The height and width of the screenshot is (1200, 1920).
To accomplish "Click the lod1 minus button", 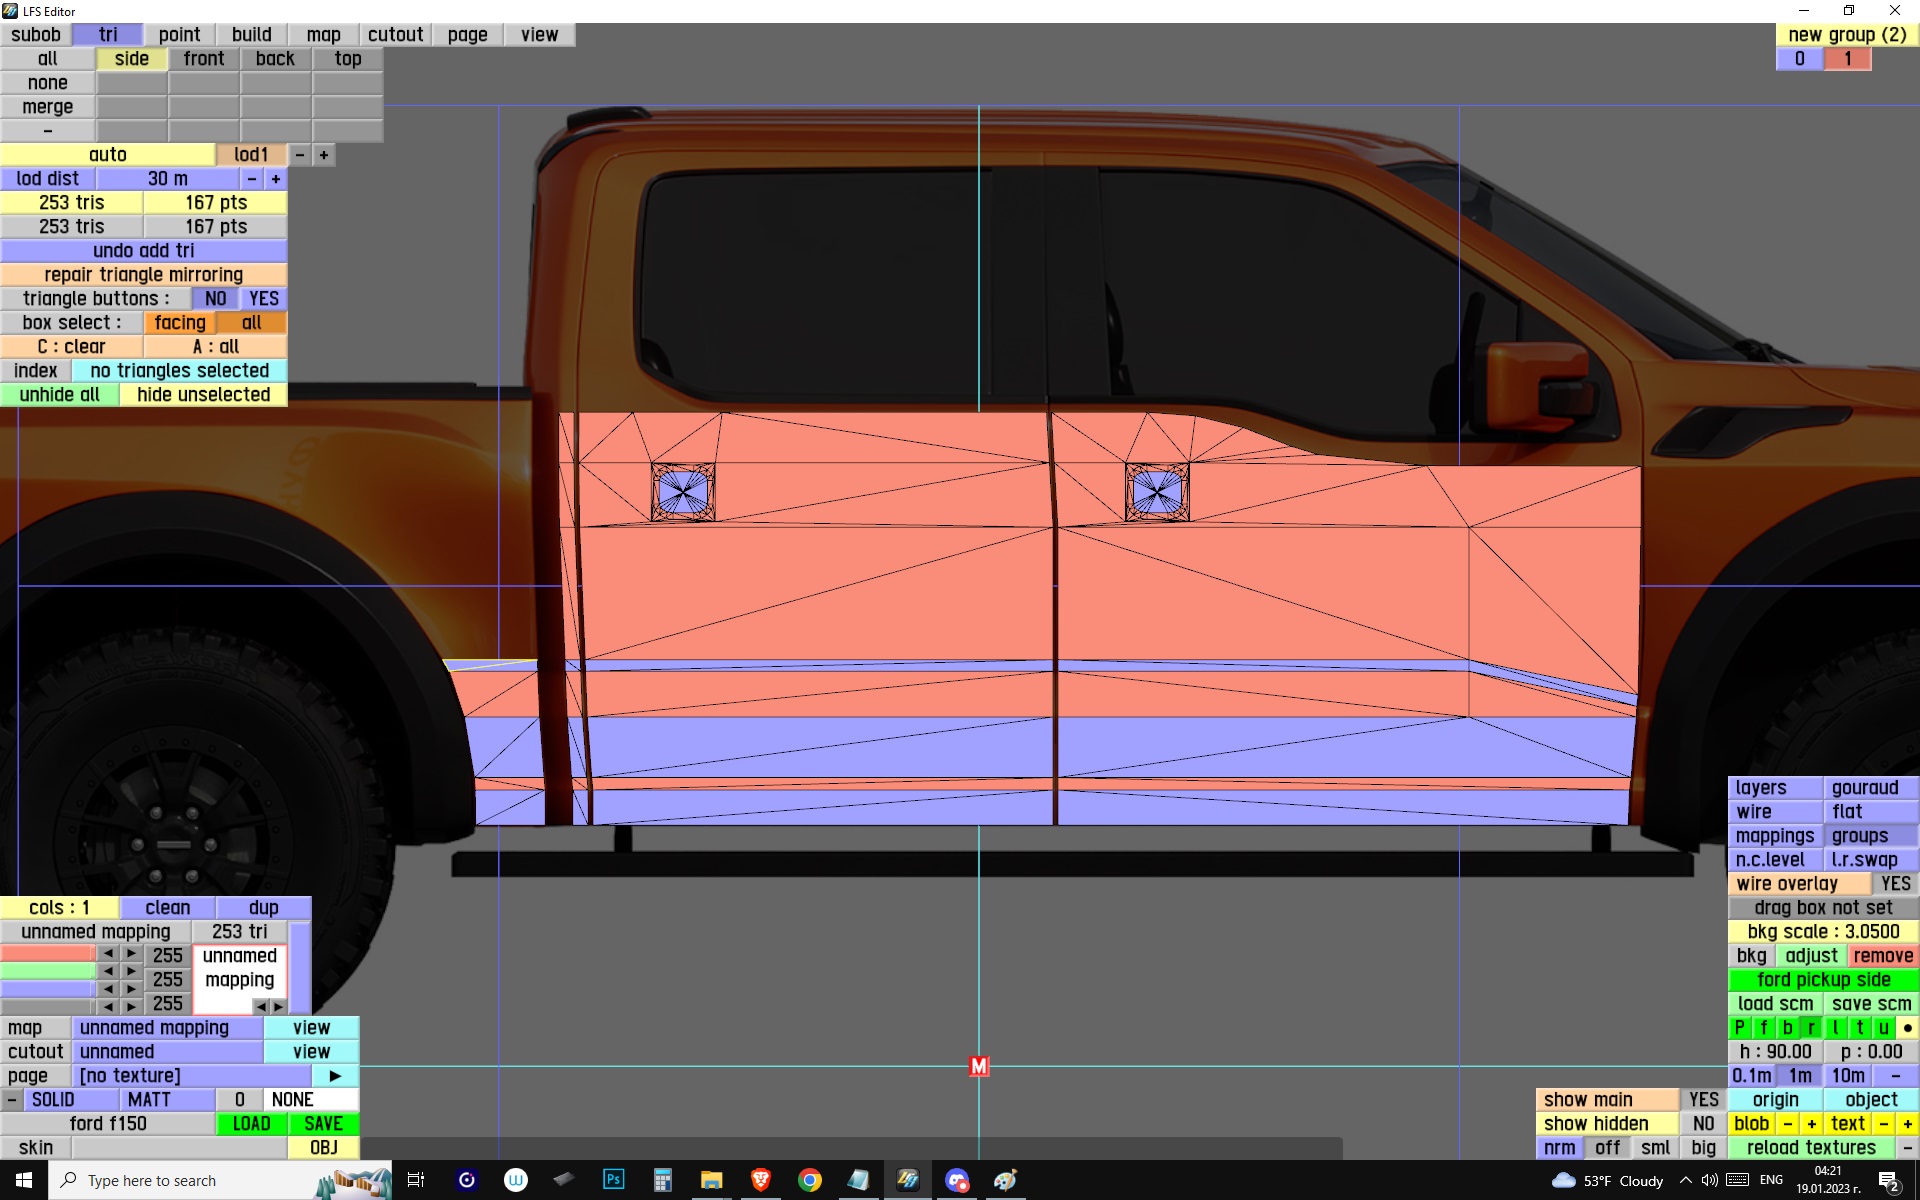I will pyautogui.click(x=300, y=155).
